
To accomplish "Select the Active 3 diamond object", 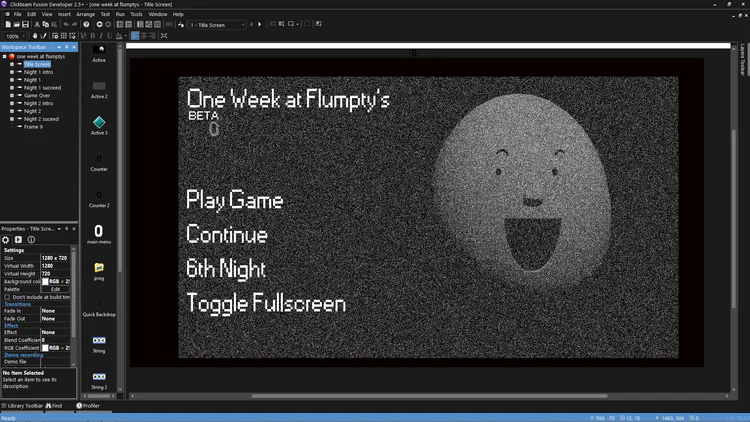I will (99, 122).
